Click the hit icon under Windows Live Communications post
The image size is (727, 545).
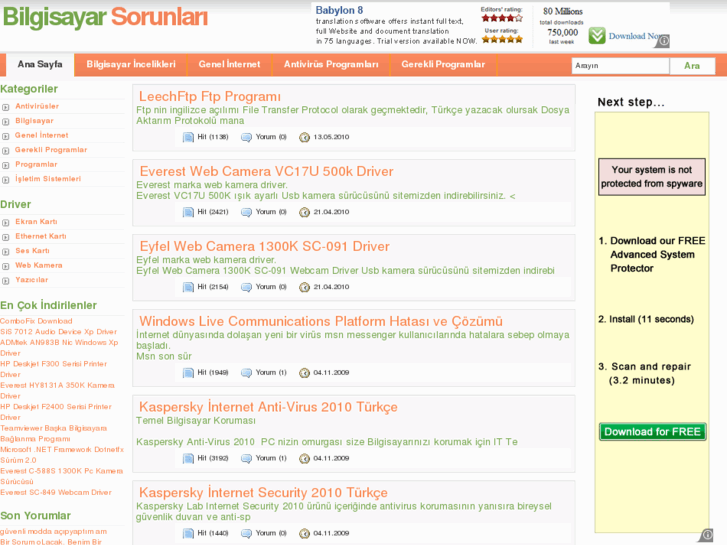click(x=188, y=372)
